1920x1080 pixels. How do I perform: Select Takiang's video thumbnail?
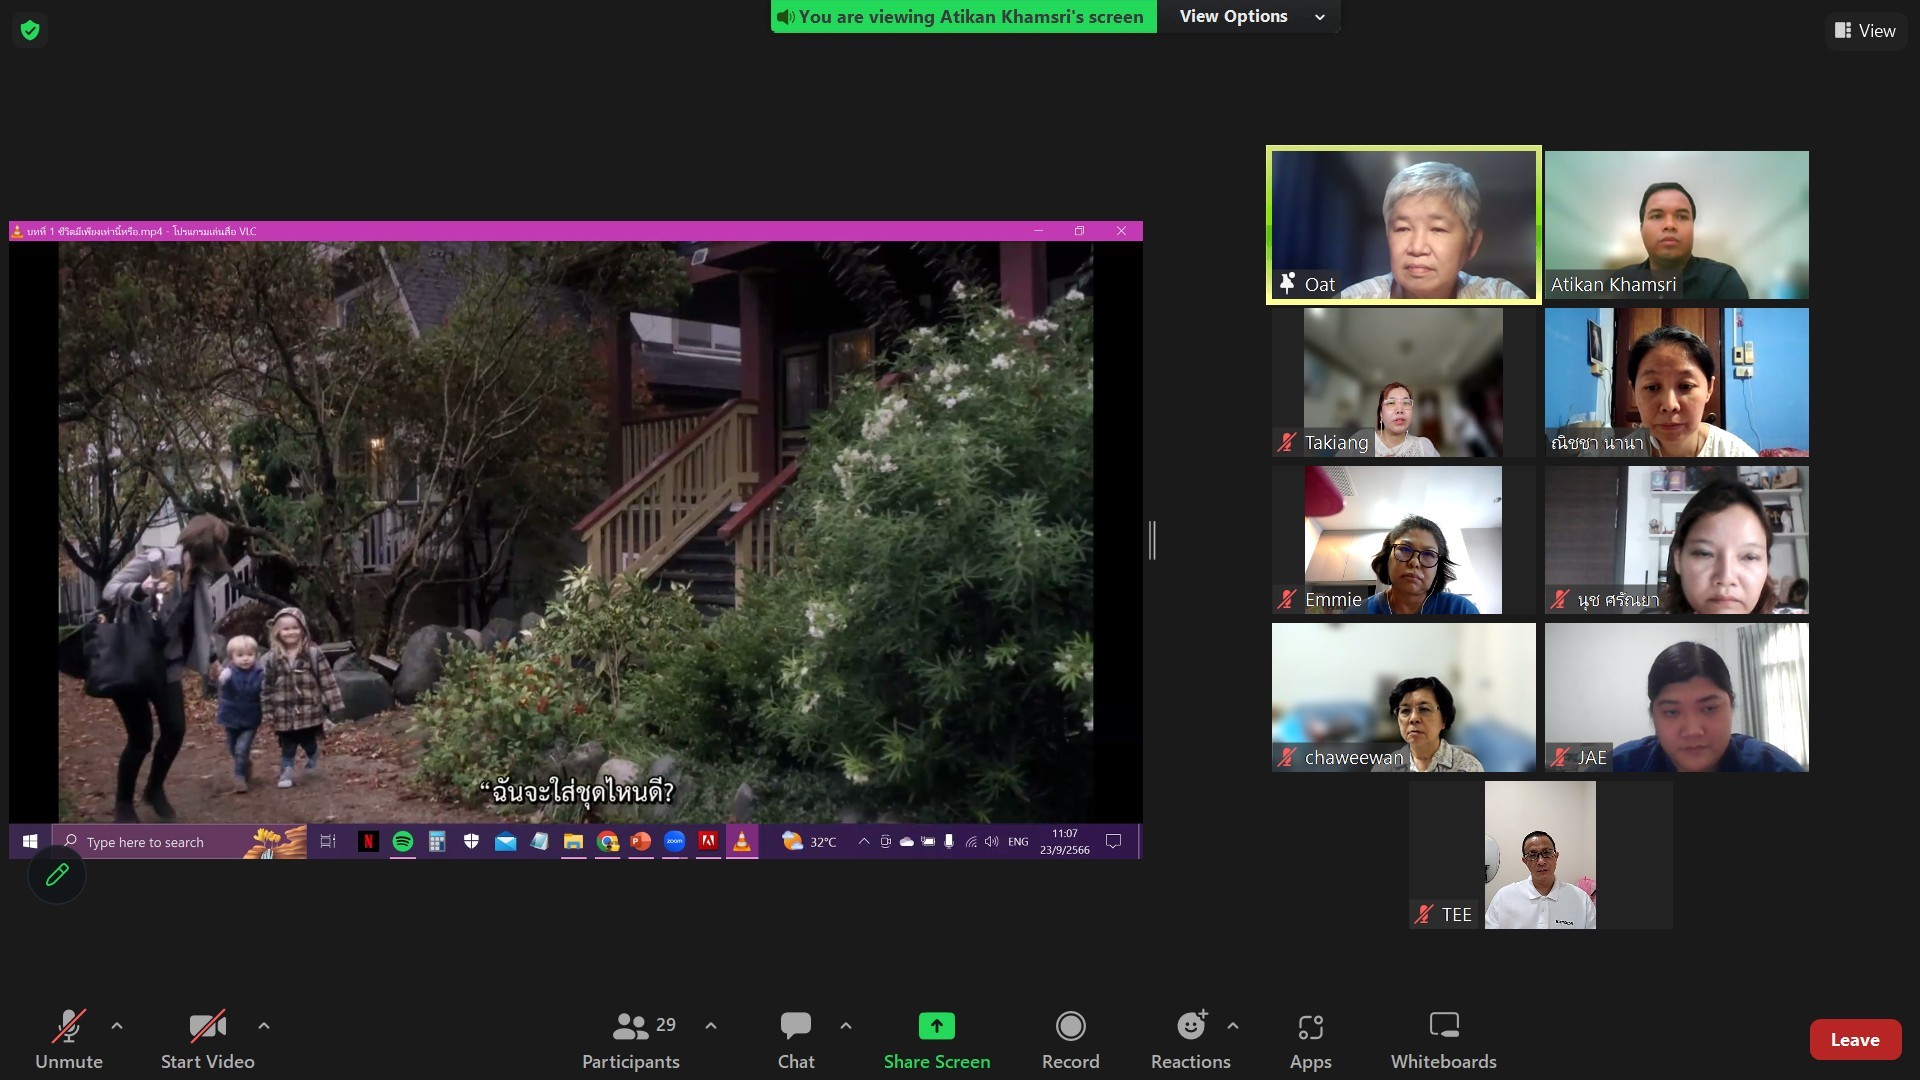1404,382
